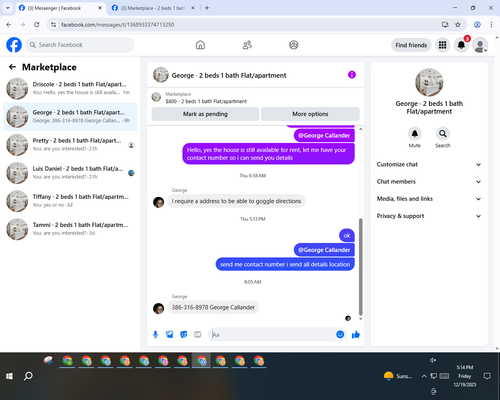Open the Groups icon in top navigation
The image size is (500, 400).
(x=294, y=45)
